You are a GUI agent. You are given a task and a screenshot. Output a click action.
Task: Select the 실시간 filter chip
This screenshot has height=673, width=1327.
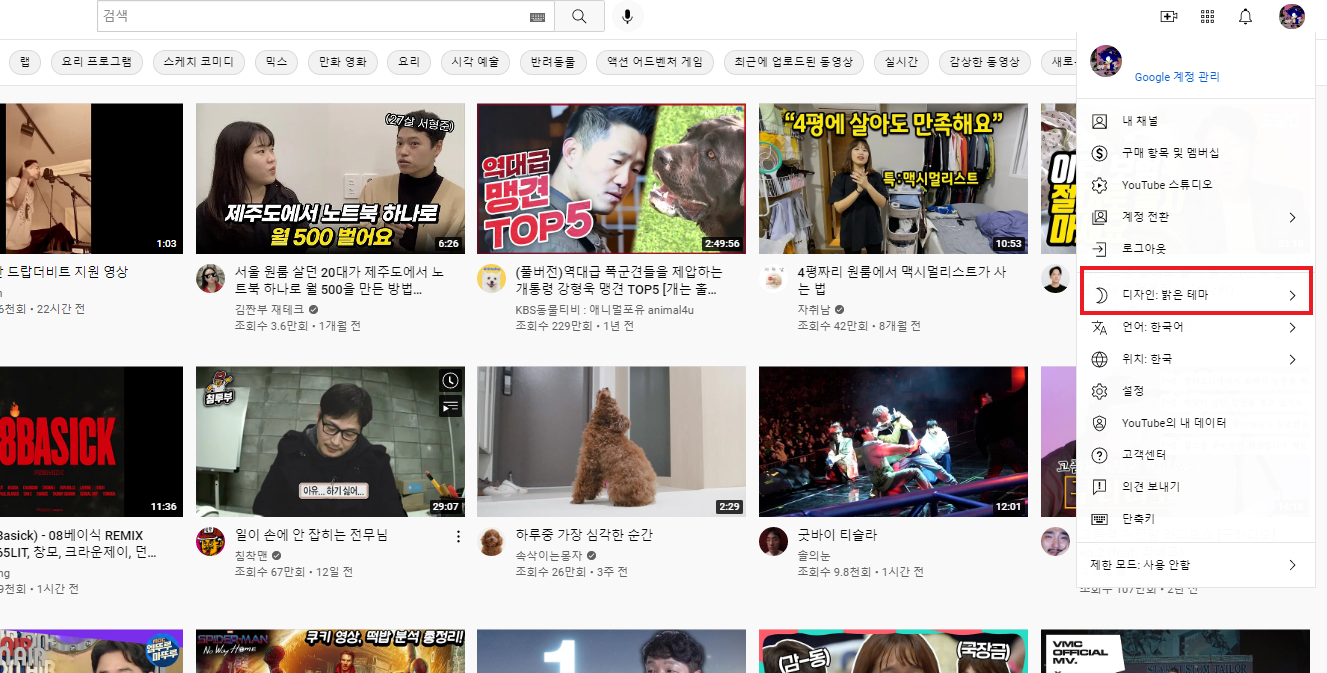[902, 62]
